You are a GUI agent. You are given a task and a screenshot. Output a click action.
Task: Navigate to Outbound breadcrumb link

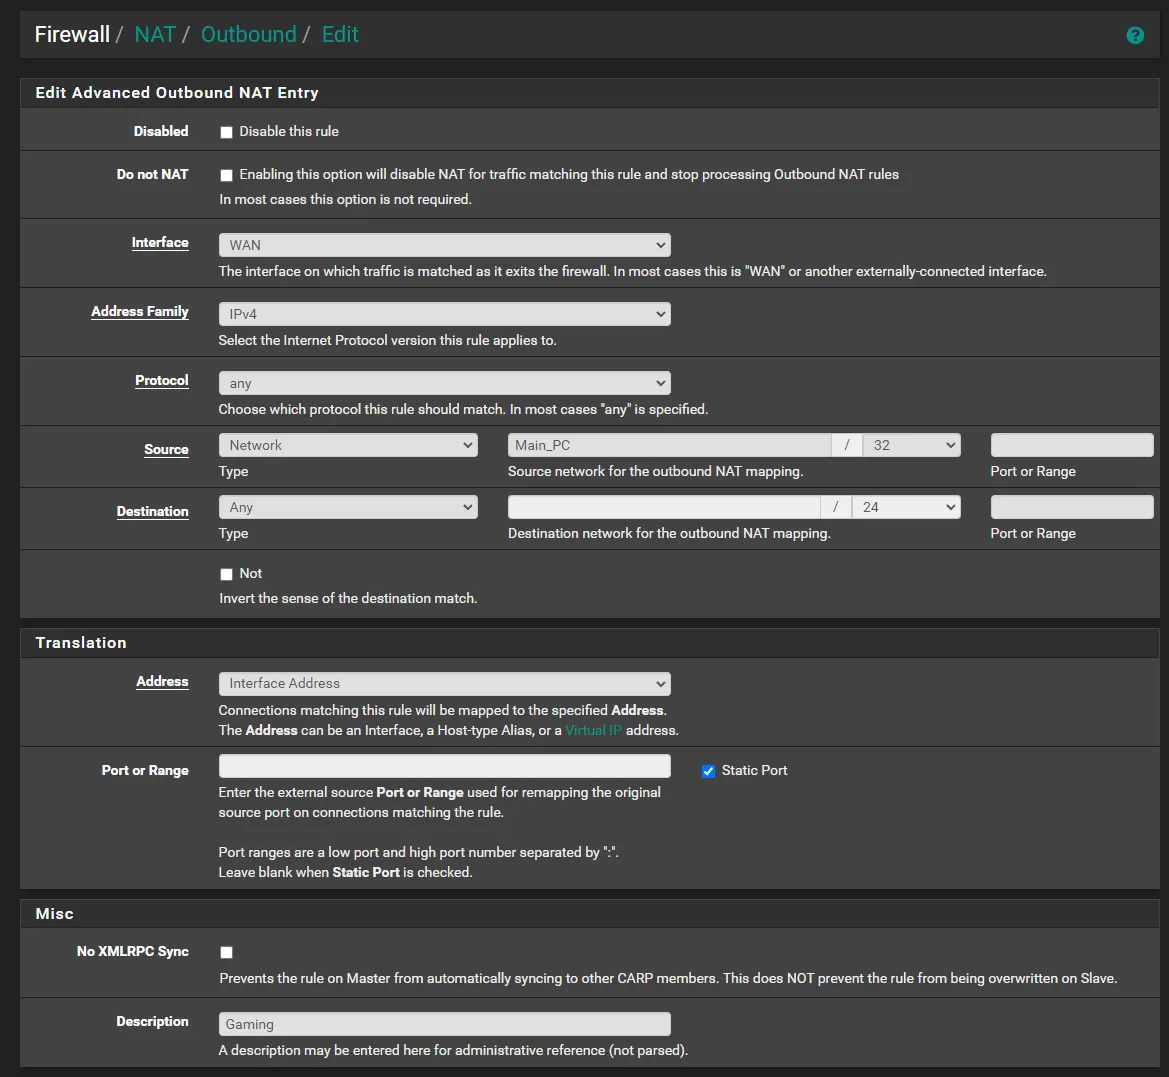tap(248, 35)
